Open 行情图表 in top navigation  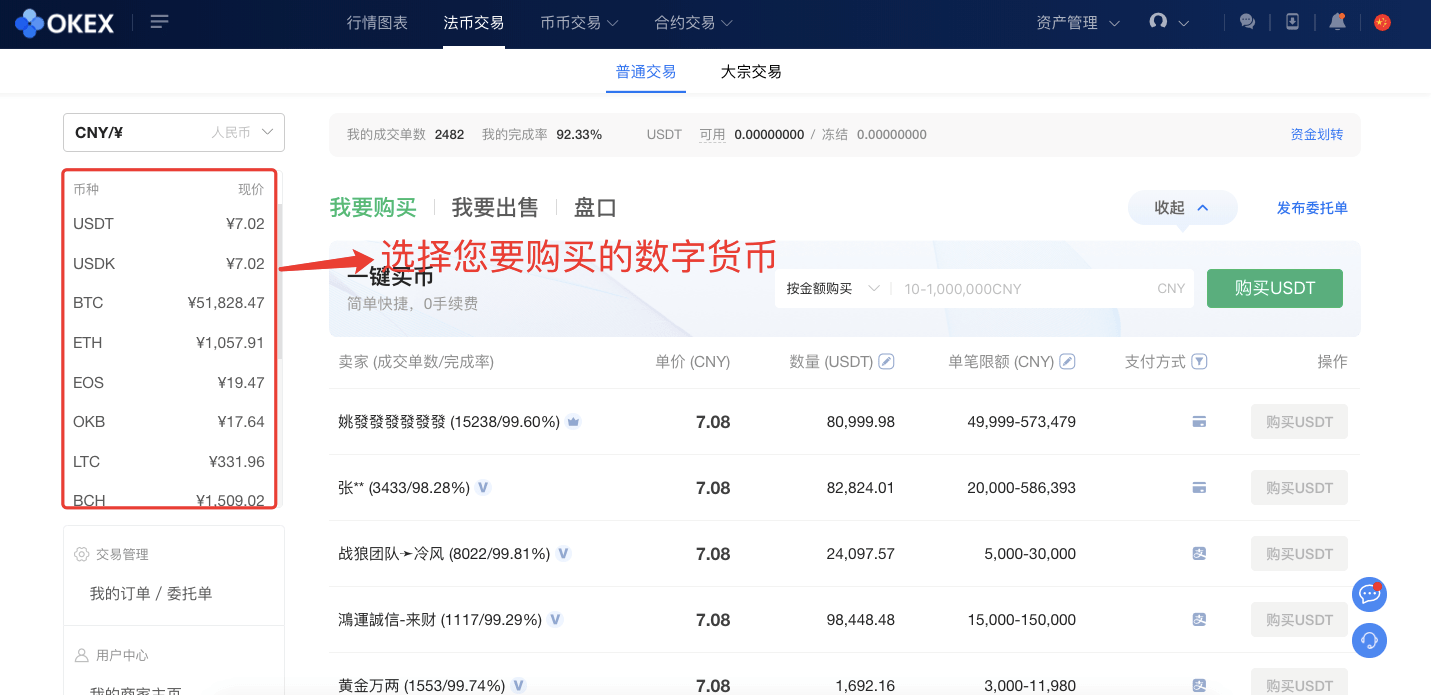pyautogui.click(x=377, y=22)
